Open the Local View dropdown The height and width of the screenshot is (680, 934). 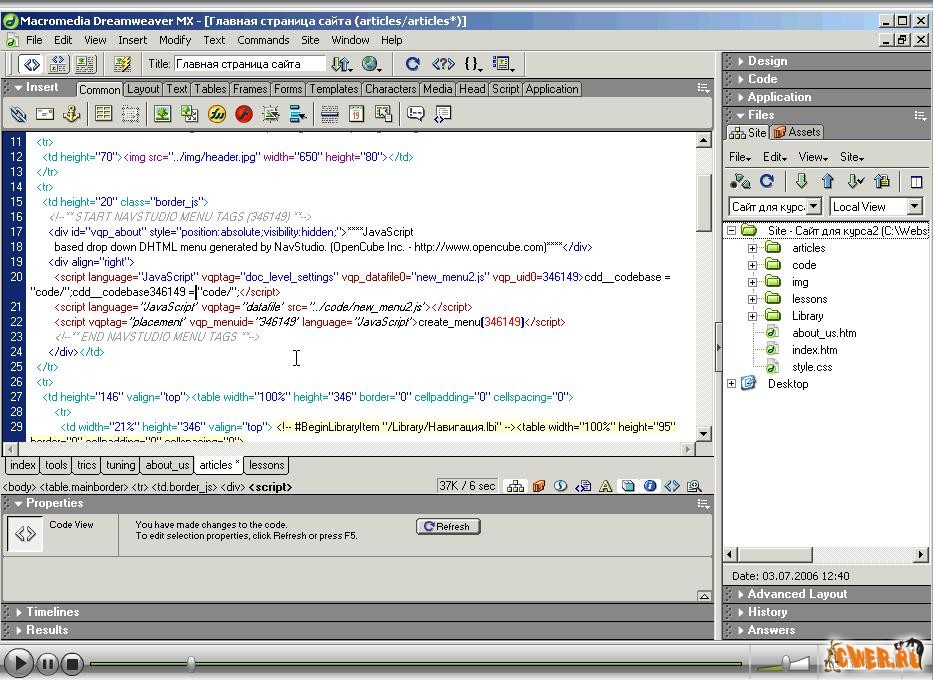(876, 207)
